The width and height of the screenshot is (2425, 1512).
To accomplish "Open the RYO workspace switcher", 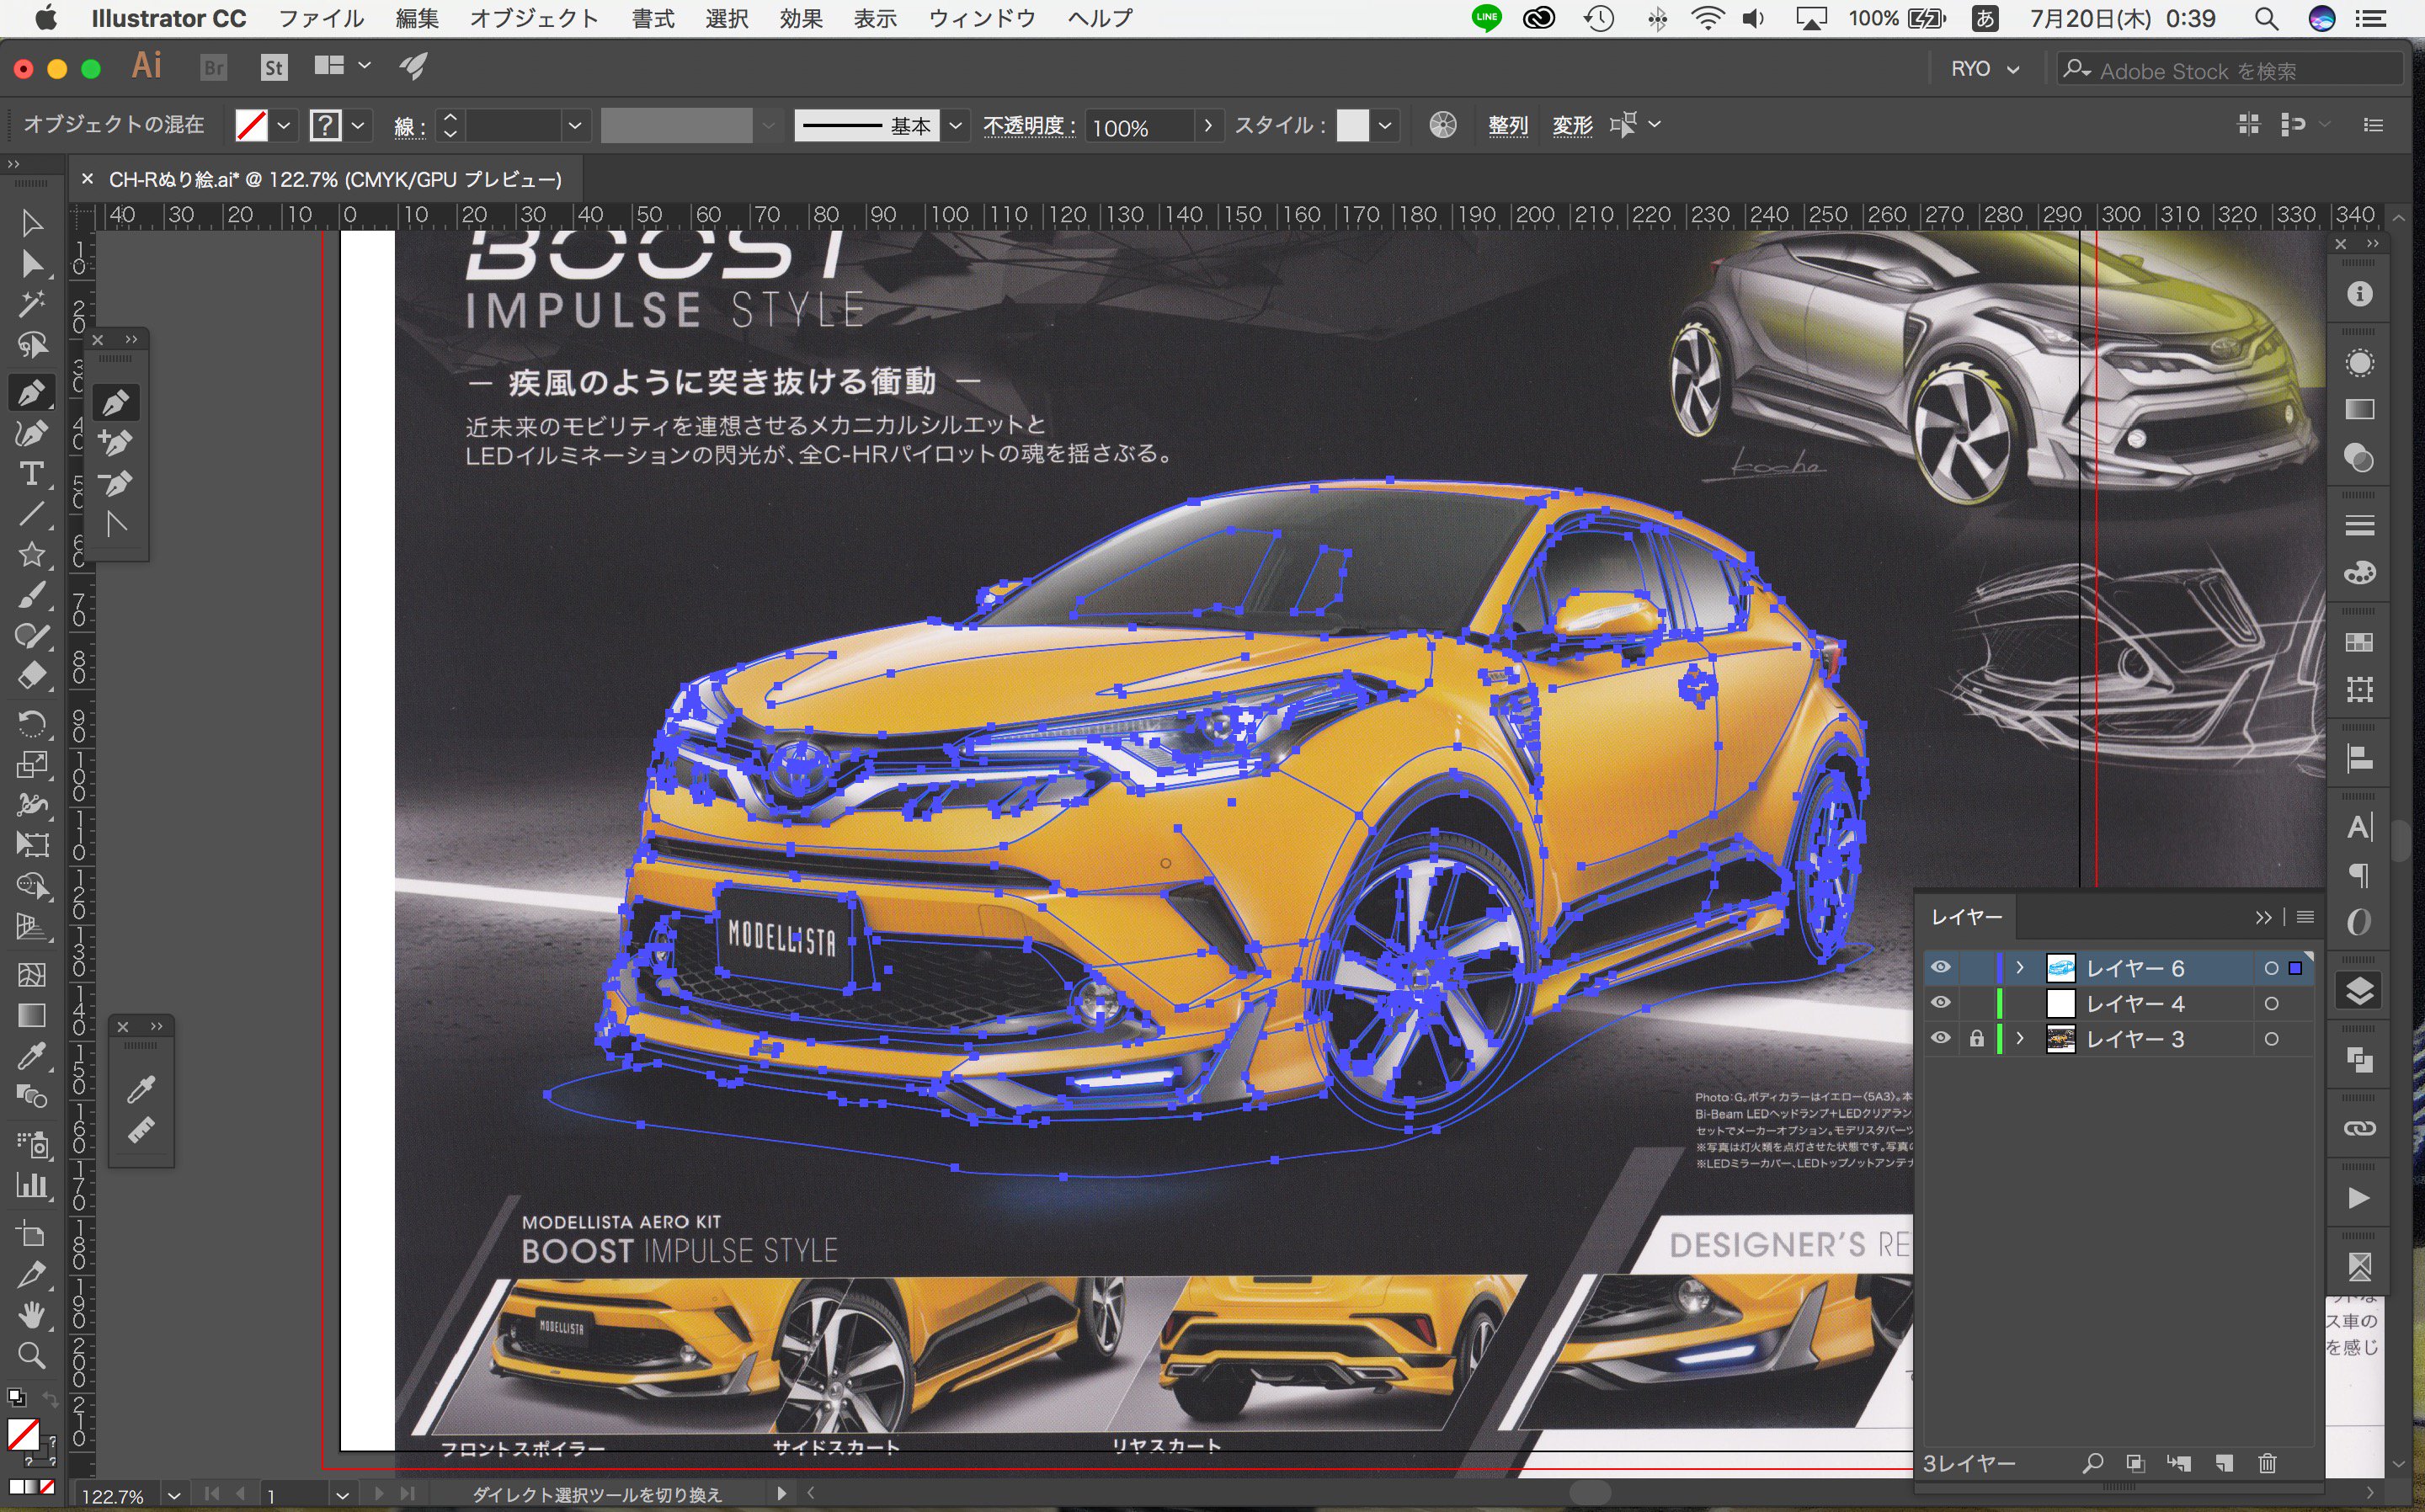I will click(x=1984, y=69).
